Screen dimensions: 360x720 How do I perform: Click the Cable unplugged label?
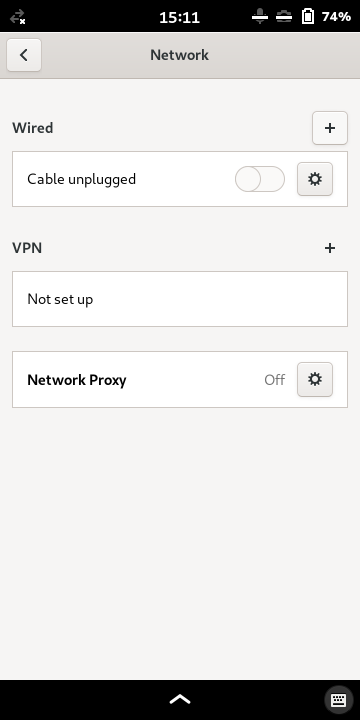pyautogui.click(x=81, y=179)
